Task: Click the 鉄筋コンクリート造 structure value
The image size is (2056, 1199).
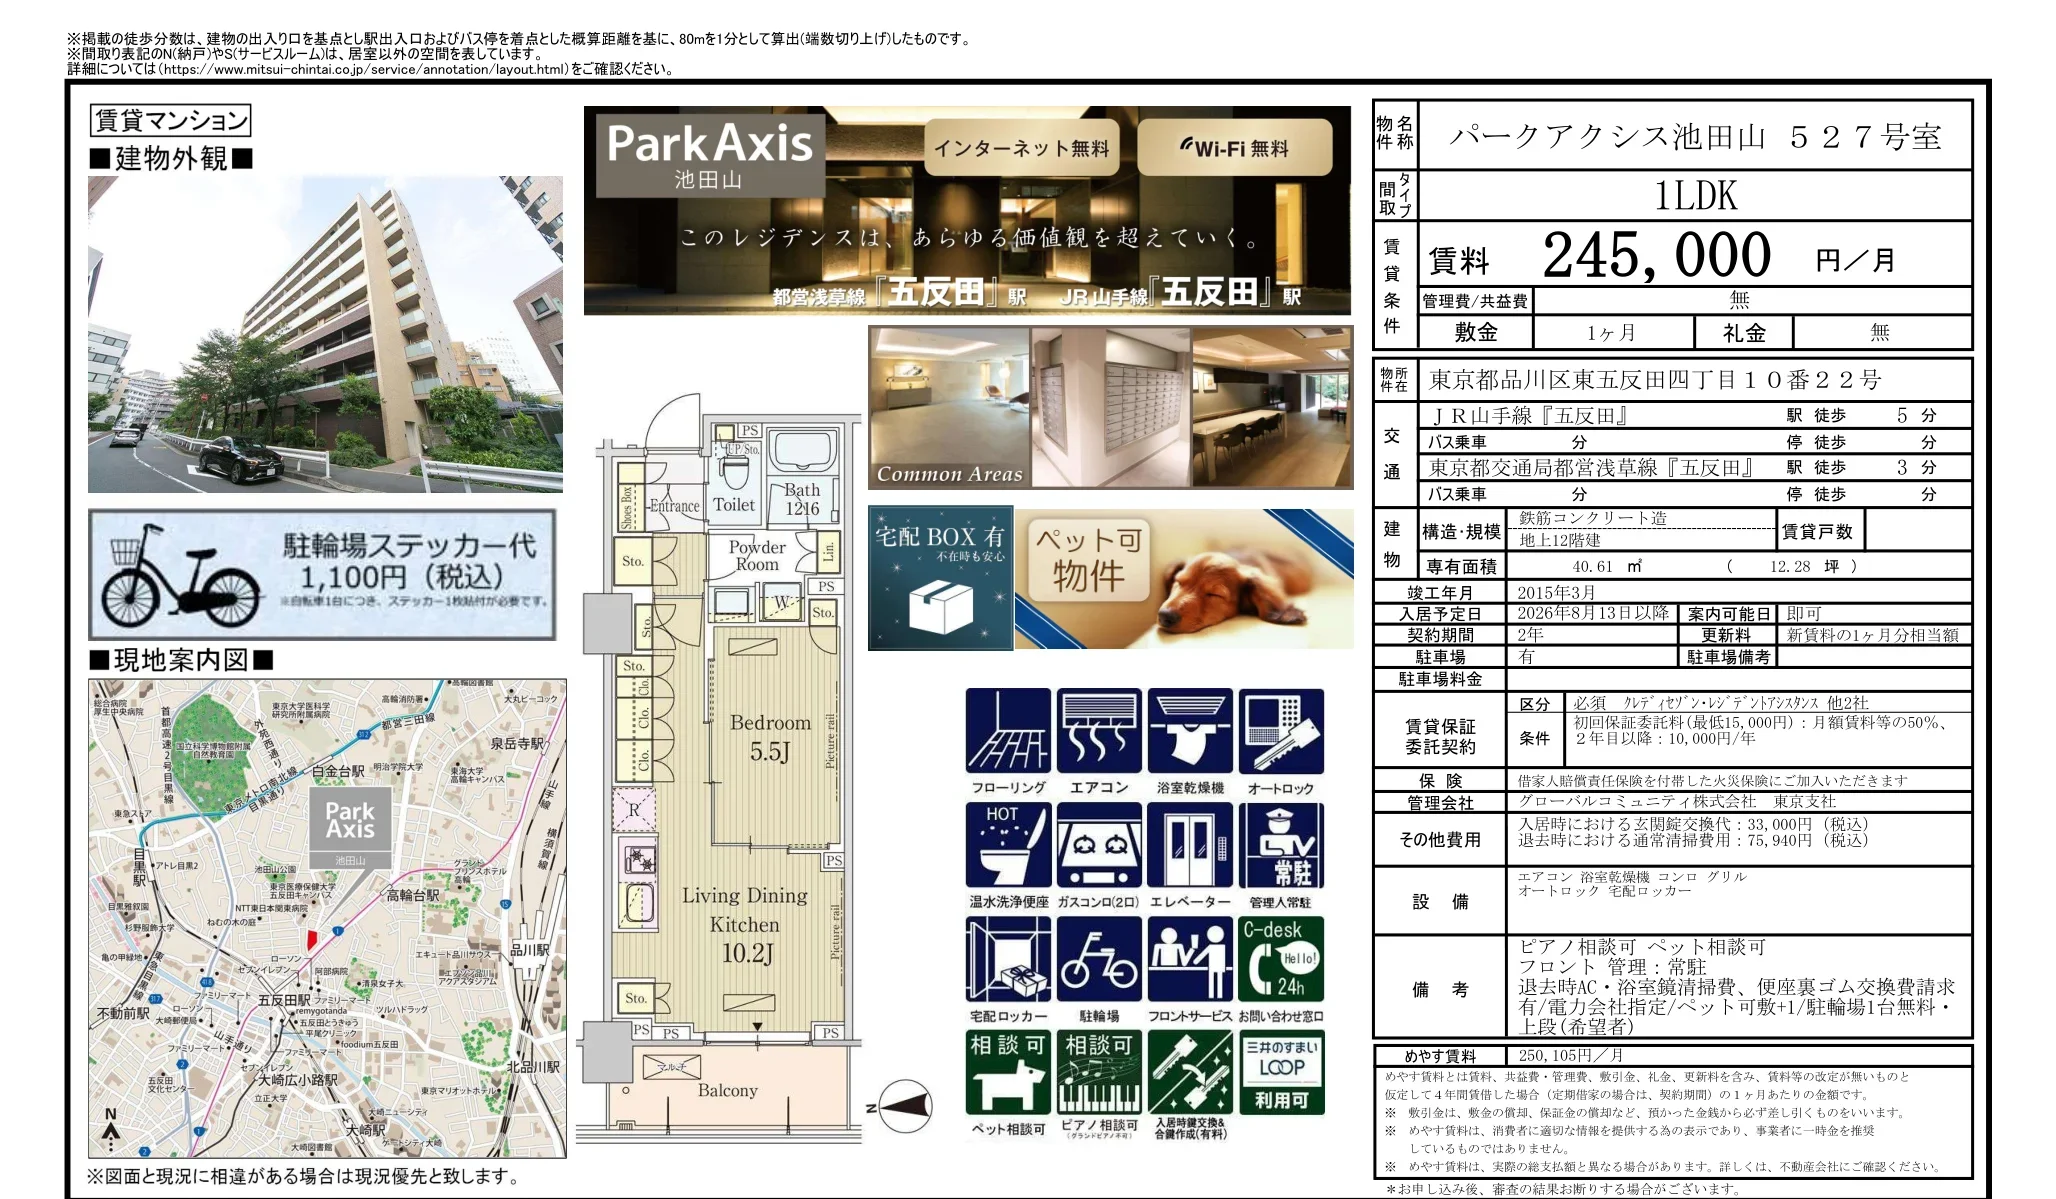Action: click(1593, 518)
